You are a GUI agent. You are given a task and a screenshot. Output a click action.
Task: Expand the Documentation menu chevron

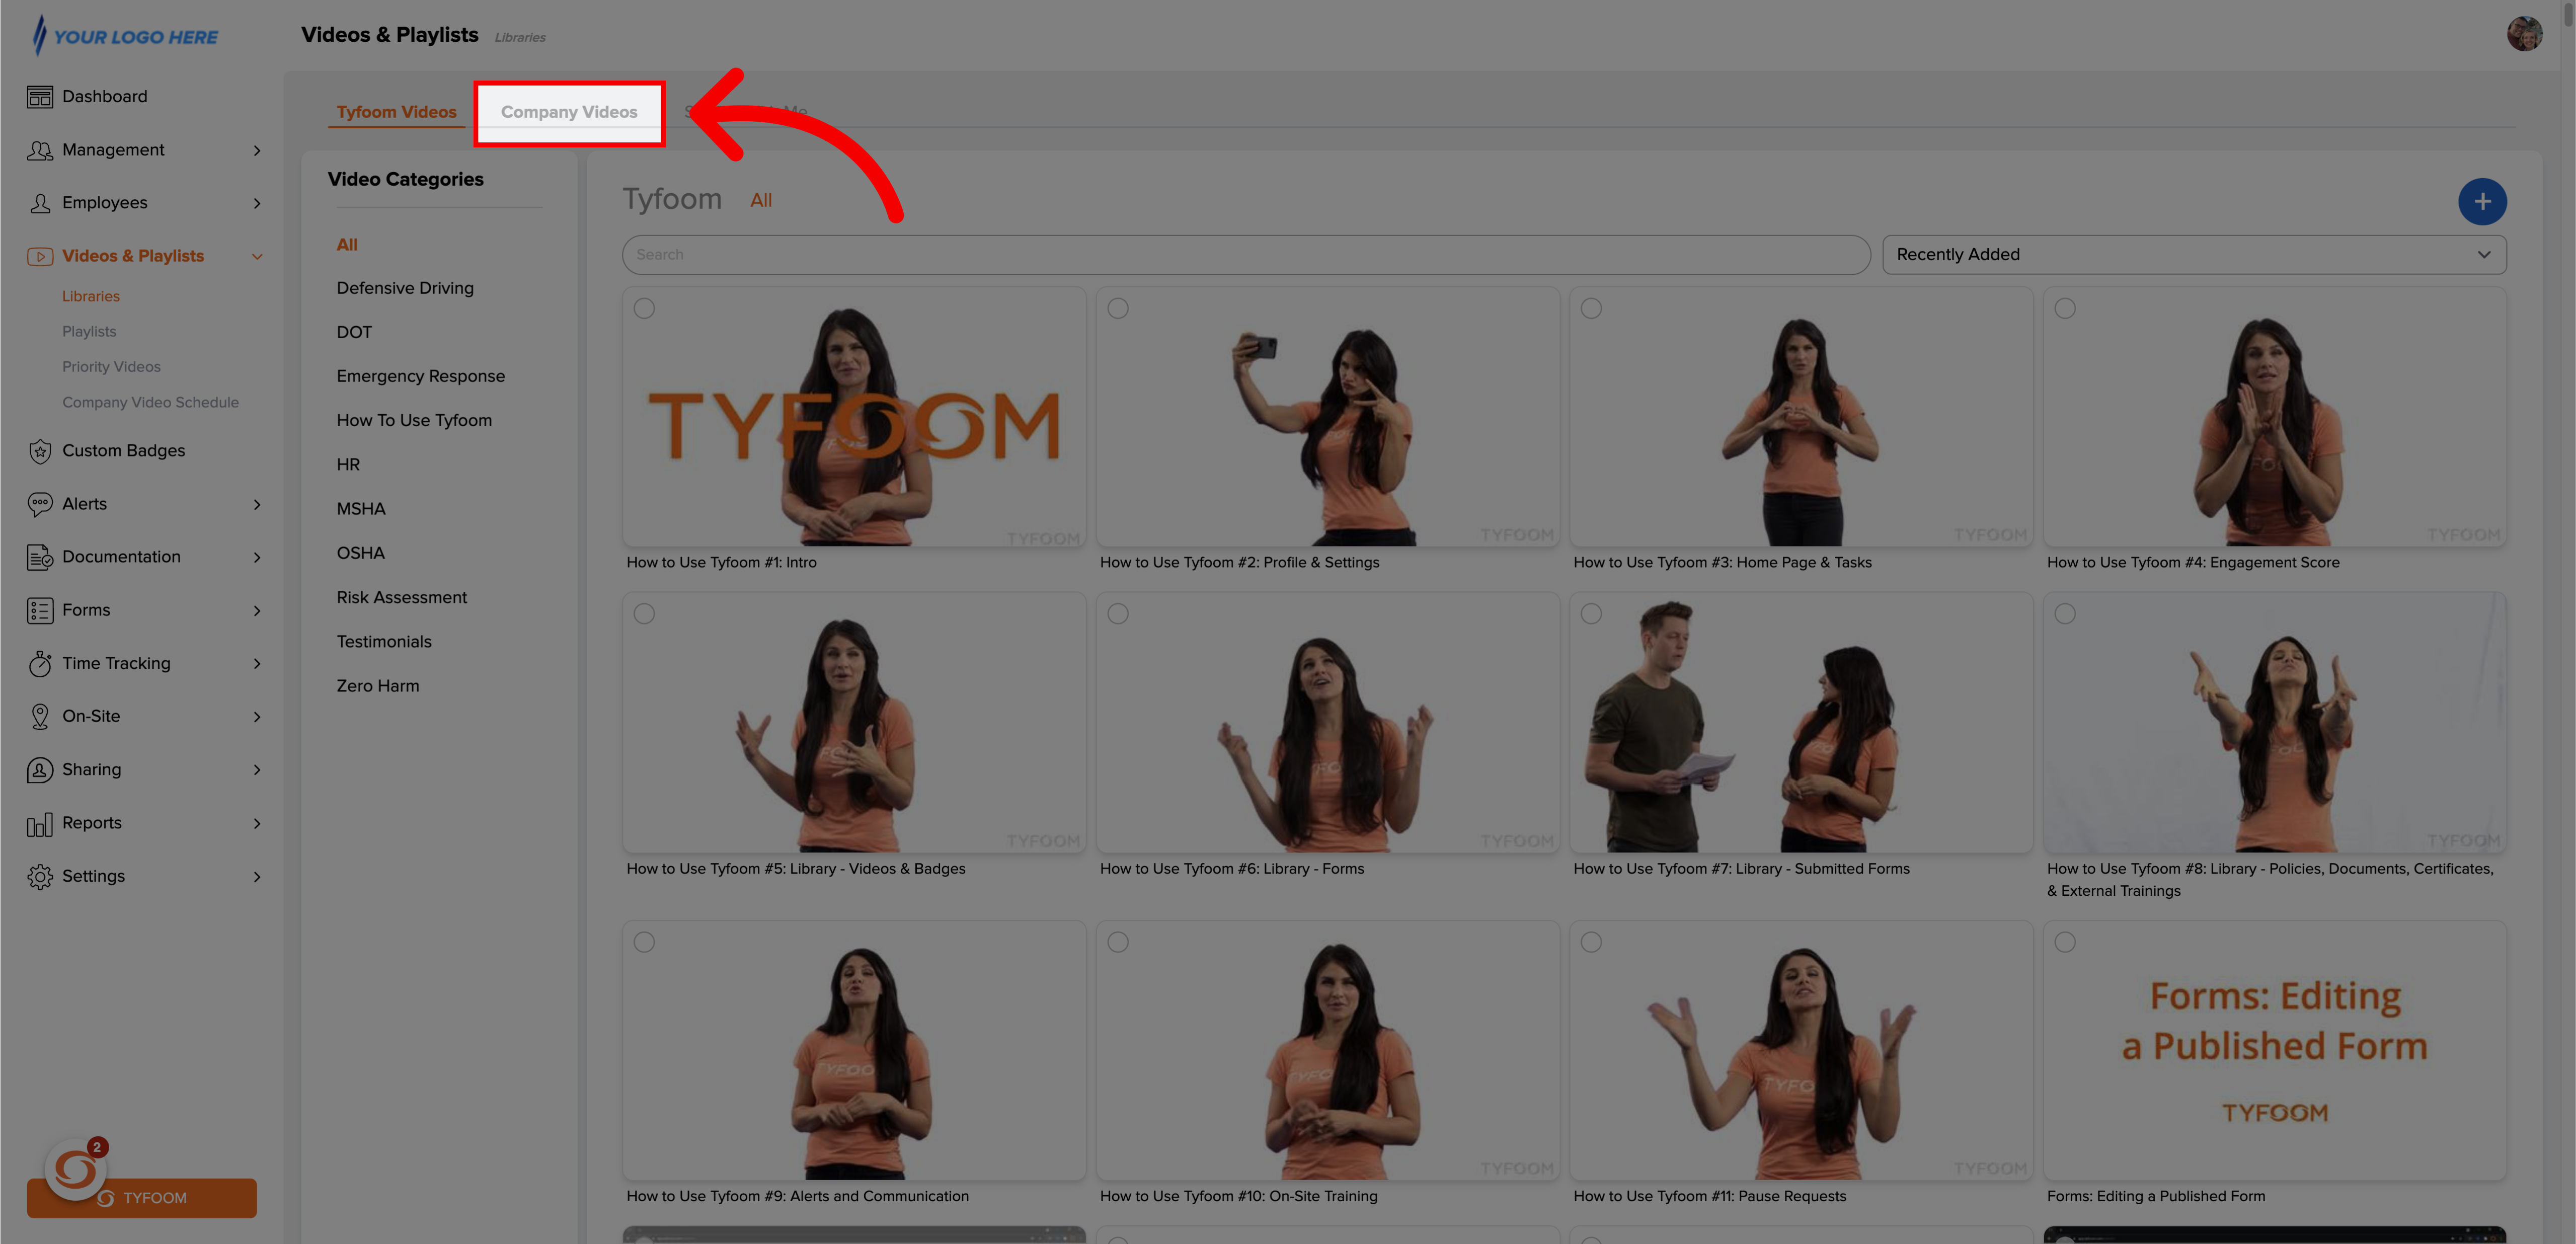click(x=257, y=558)
